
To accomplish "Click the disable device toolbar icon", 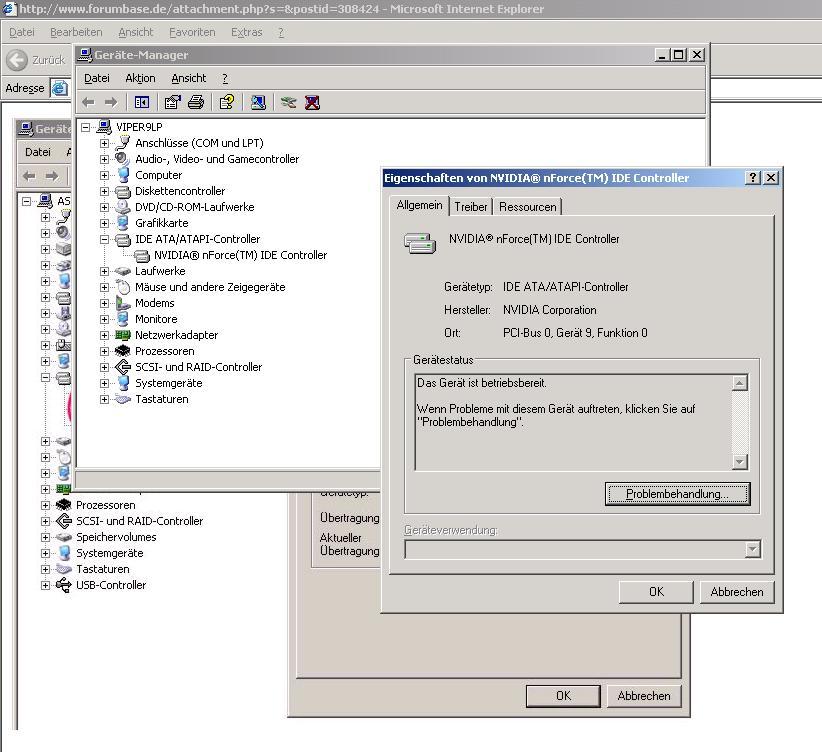I will (288, 102).
